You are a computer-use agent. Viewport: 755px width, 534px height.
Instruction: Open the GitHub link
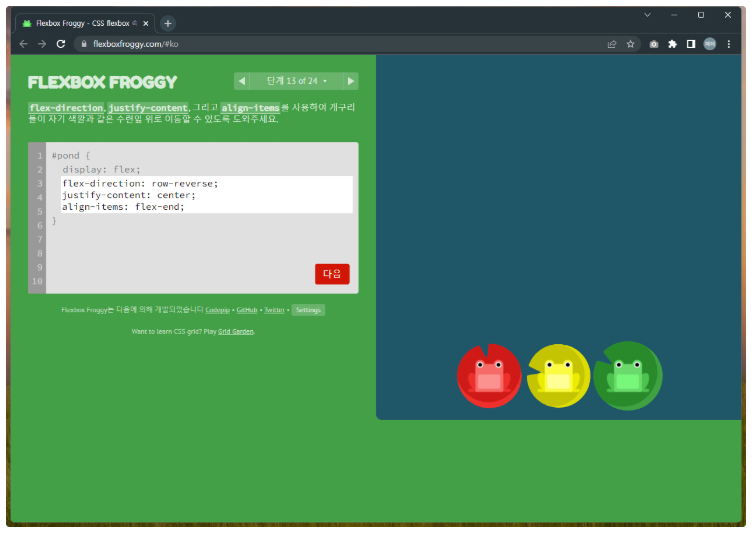coord(247,310)
